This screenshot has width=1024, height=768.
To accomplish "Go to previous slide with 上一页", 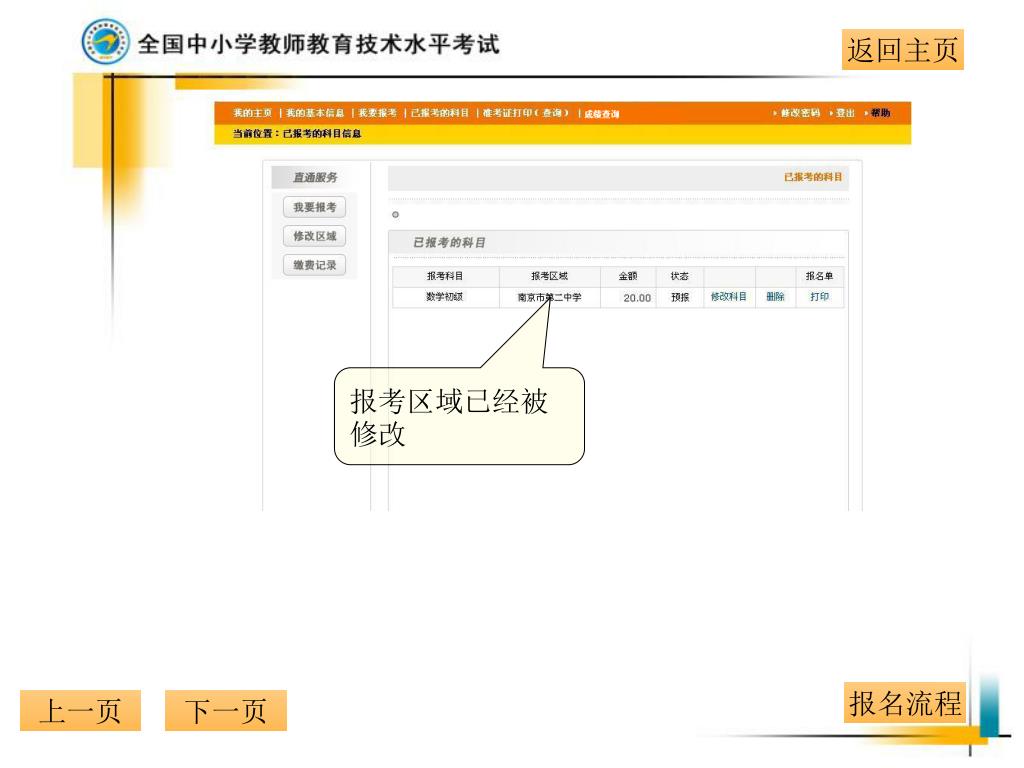I will (x=80, y=710).
